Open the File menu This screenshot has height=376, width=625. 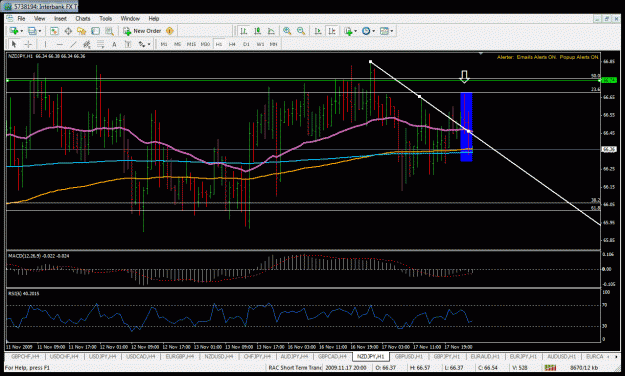click(x=21, y=18)
